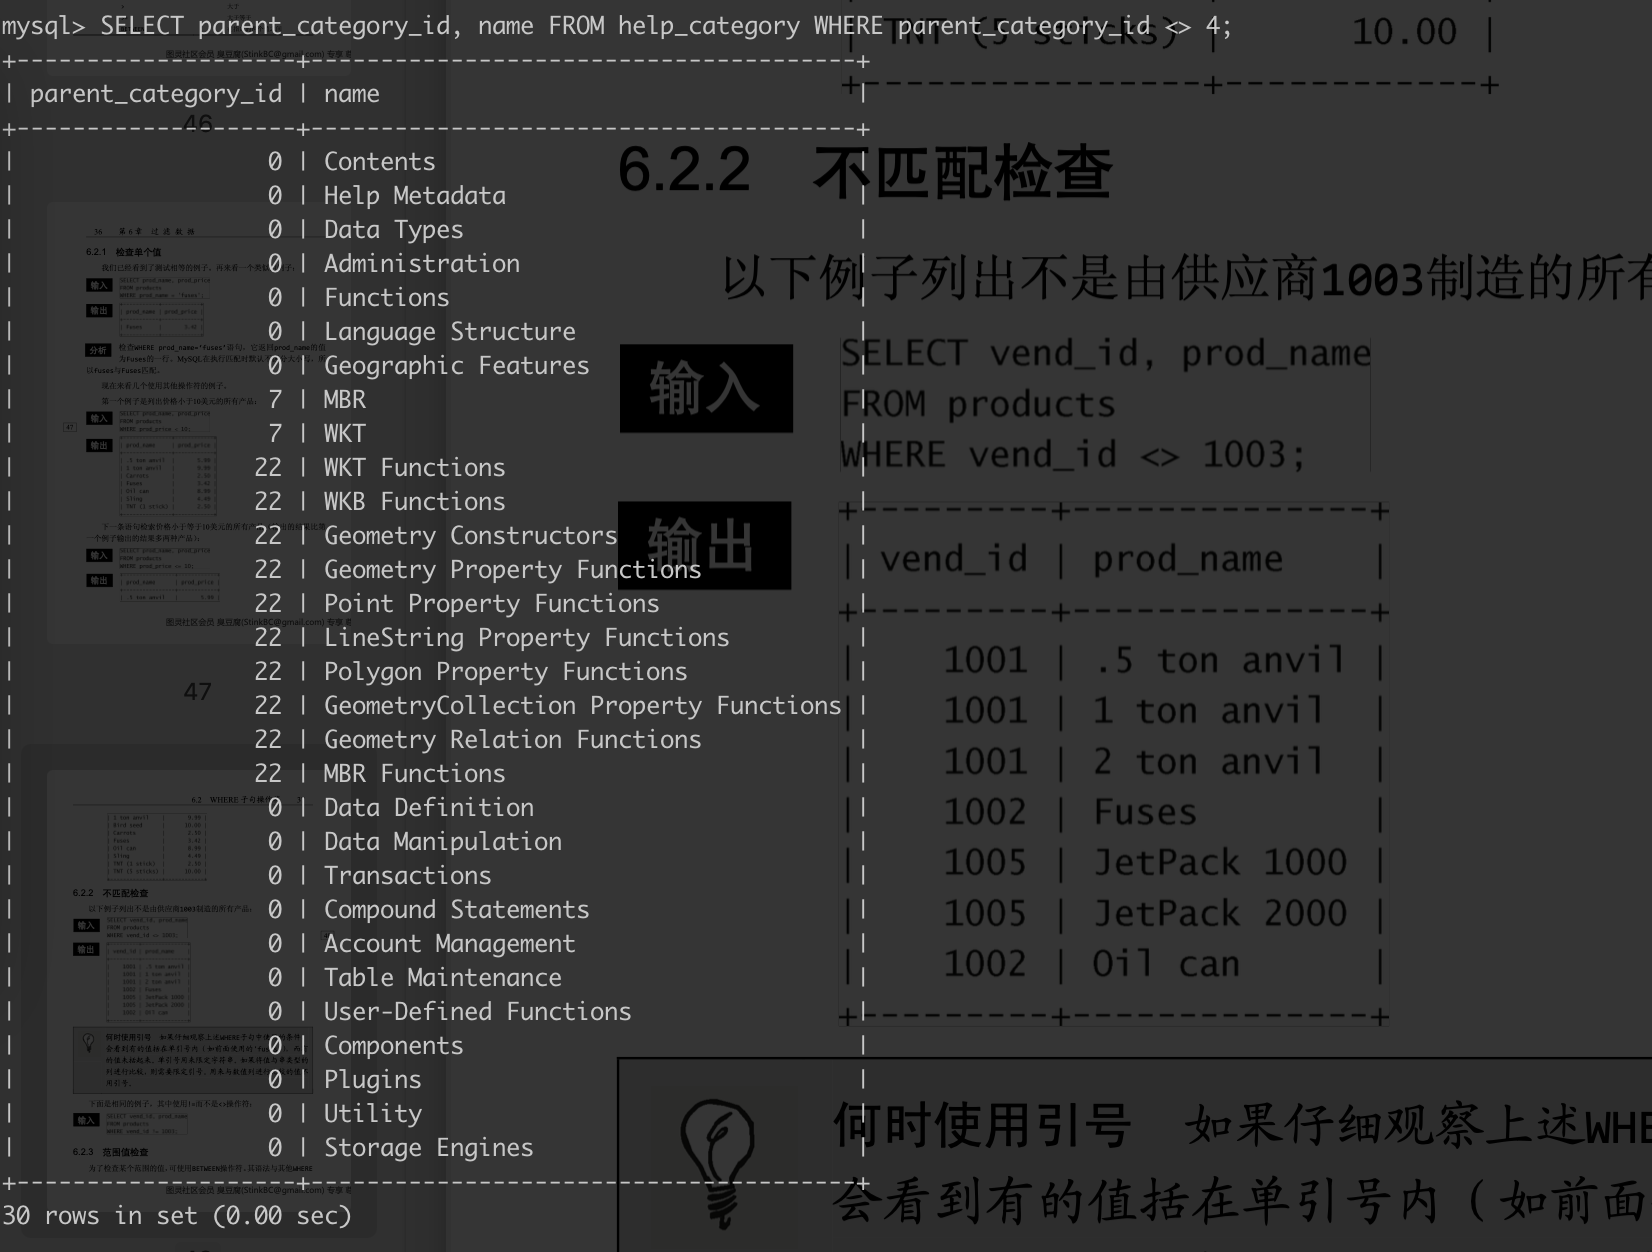
Task: Click the '1 ton anvil' row in PDF table
Action: coord(1115,711)
